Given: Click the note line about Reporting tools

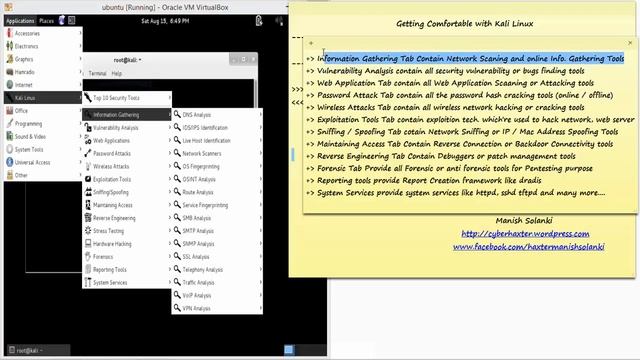Looking at the screenshot, I should [424, 180].
